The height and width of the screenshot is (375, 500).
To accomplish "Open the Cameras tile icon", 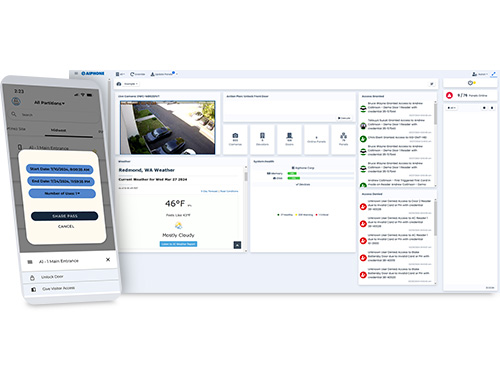I will [235, 135].
